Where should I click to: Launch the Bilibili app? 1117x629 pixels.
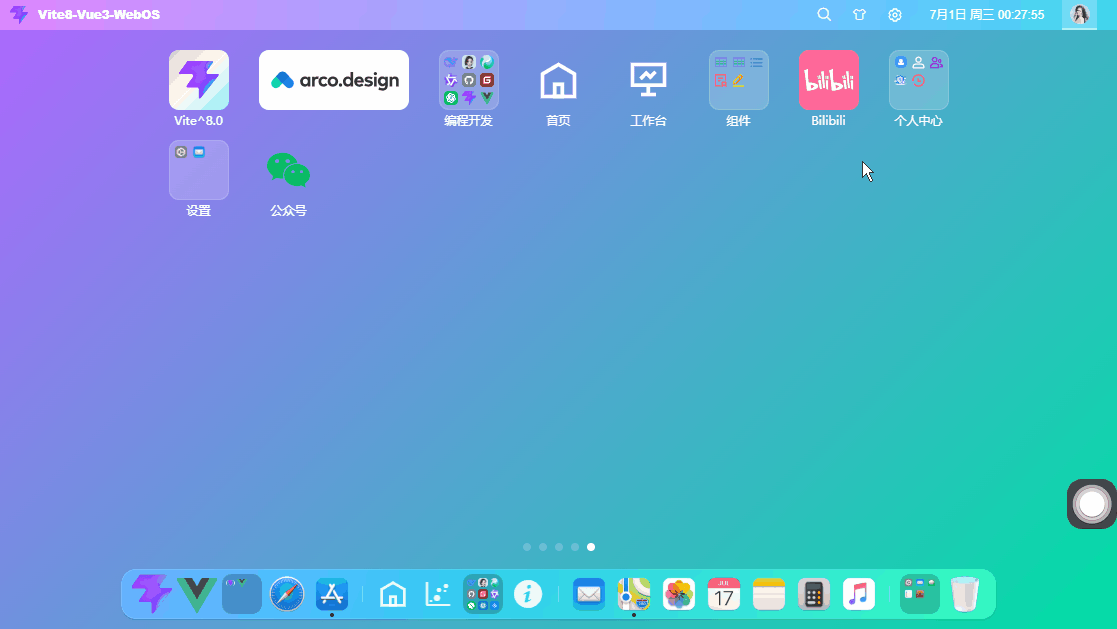pyautogui.click(x=828, y=80)
